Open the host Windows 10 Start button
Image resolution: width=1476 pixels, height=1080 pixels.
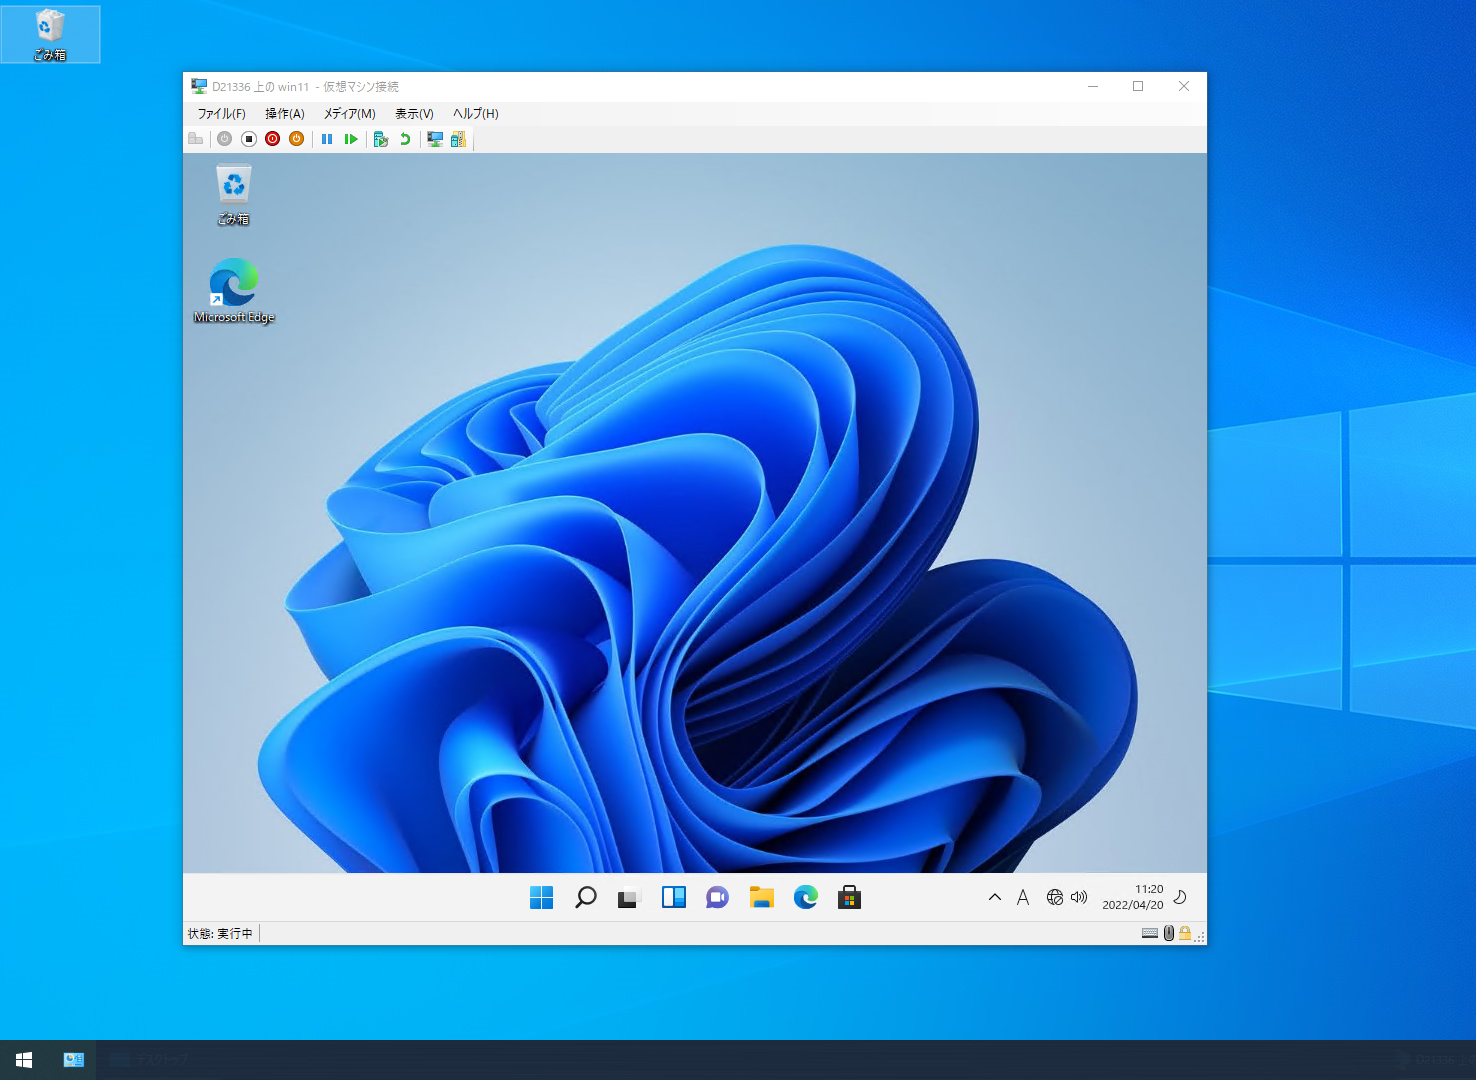click(x=24, y=1060)
